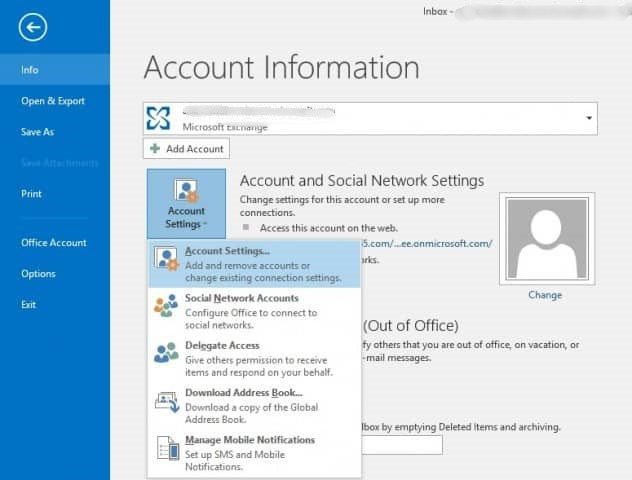Click the Add Account button
The image size is (632, 480).
point(186,149)
